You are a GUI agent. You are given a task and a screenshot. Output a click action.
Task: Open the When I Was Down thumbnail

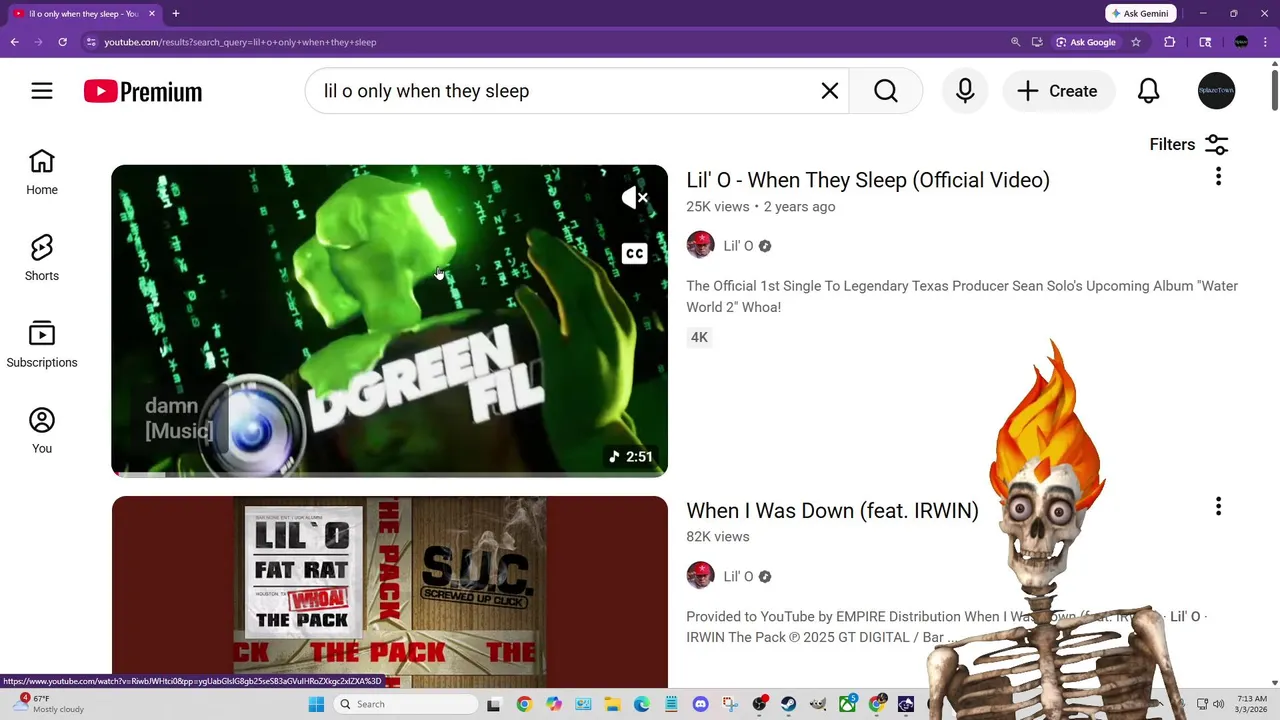point(389,592)
